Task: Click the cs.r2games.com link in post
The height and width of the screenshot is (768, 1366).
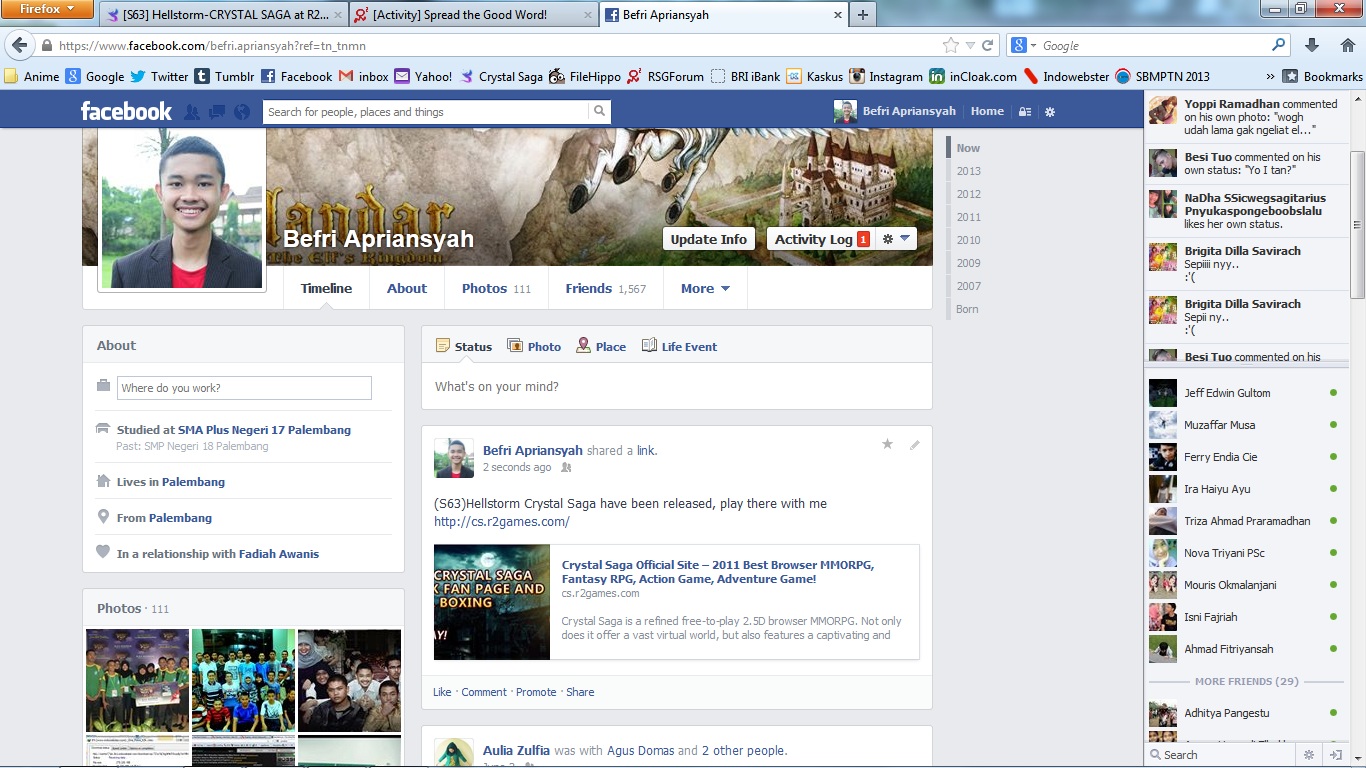Action: [x=501, y=522]
